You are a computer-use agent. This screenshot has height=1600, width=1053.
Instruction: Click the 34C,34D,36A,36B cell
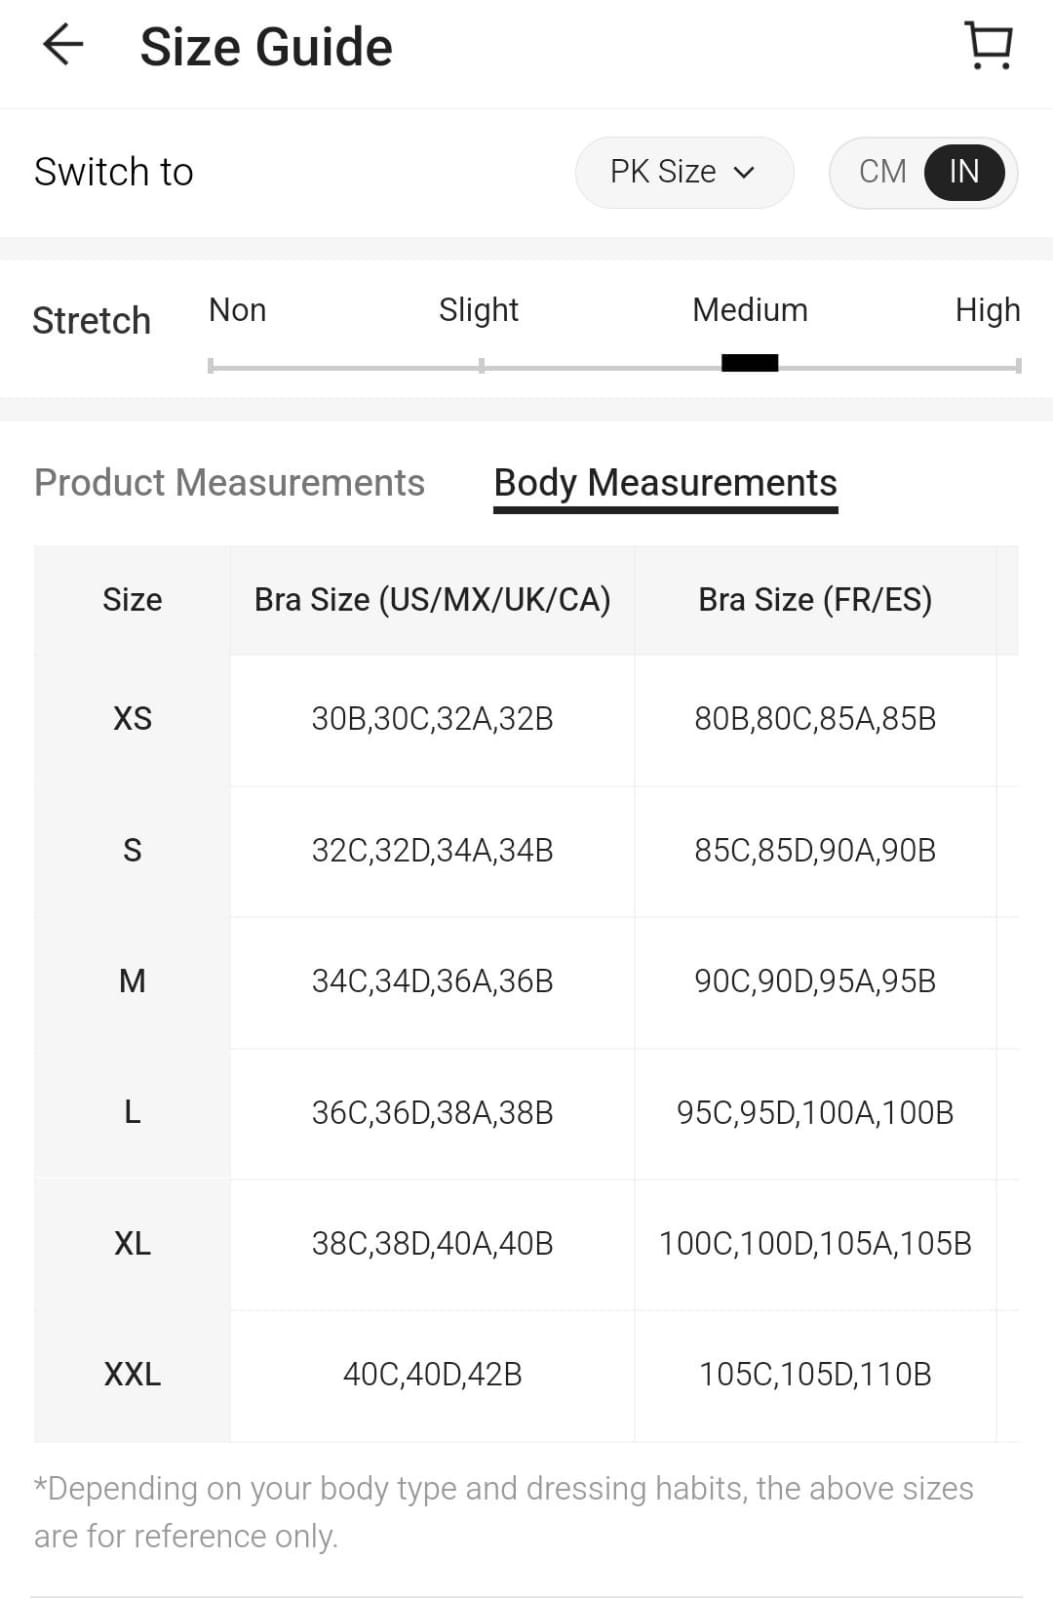tap(432, 982)
